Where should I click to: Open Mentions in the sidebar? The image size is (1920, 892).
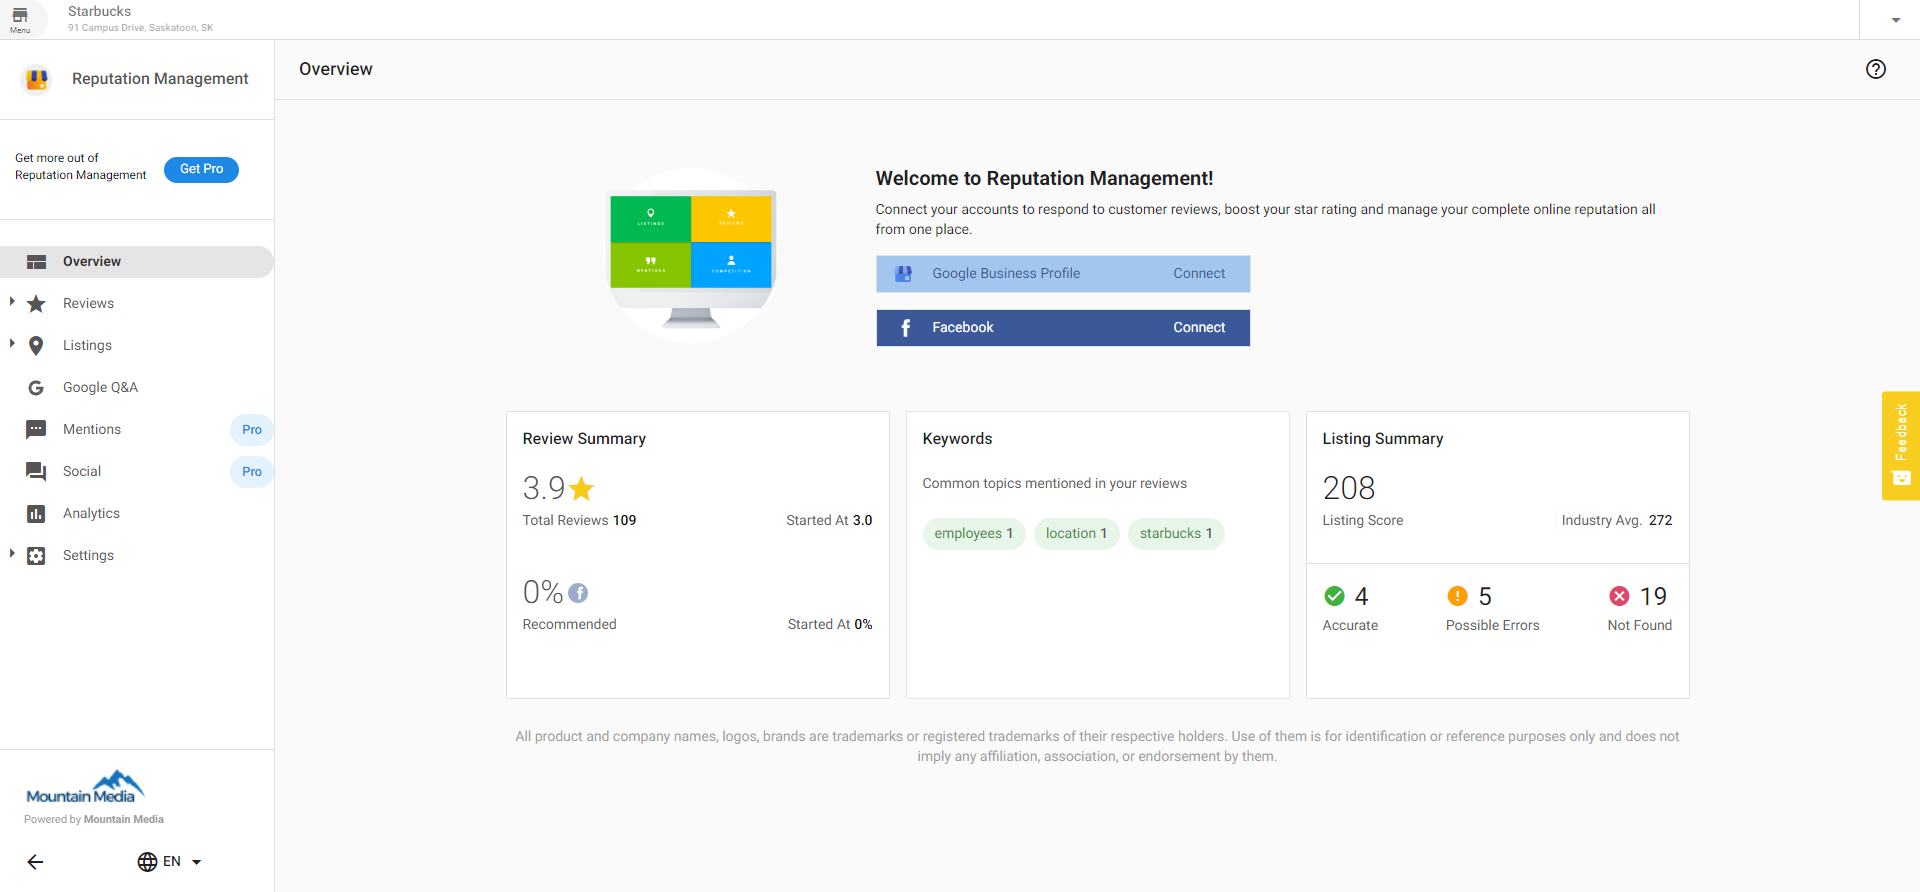pyautogui.click(x=91, y=430)
